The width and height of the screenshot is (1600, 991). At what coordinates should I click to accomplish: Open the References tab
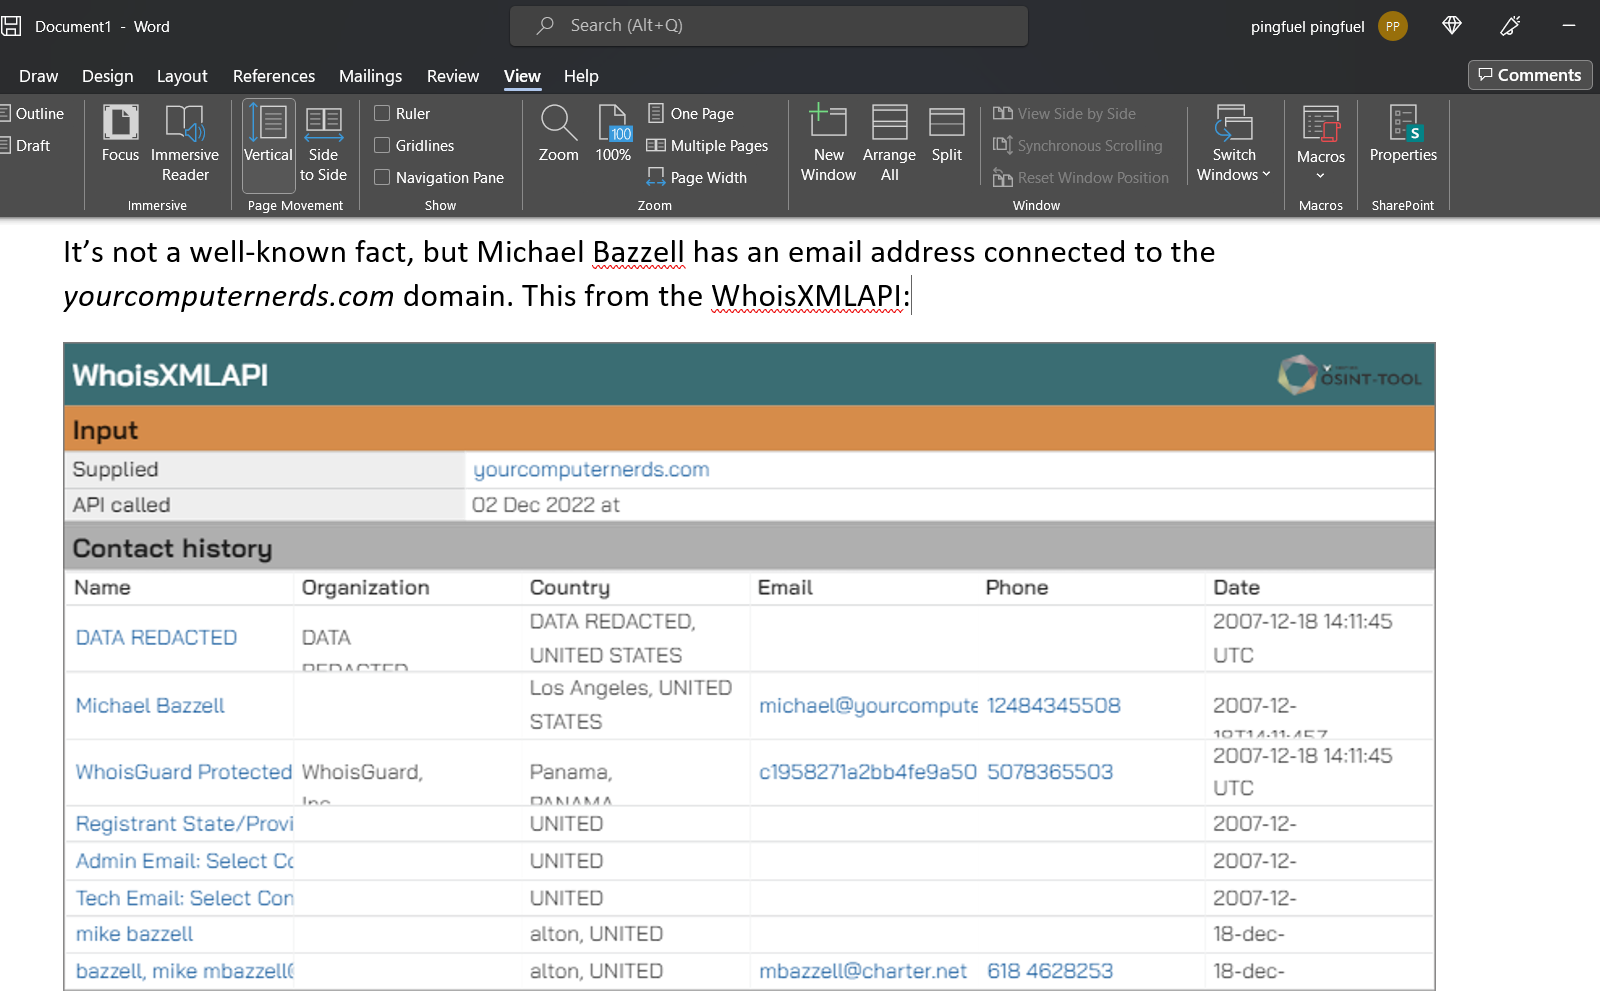274,76
